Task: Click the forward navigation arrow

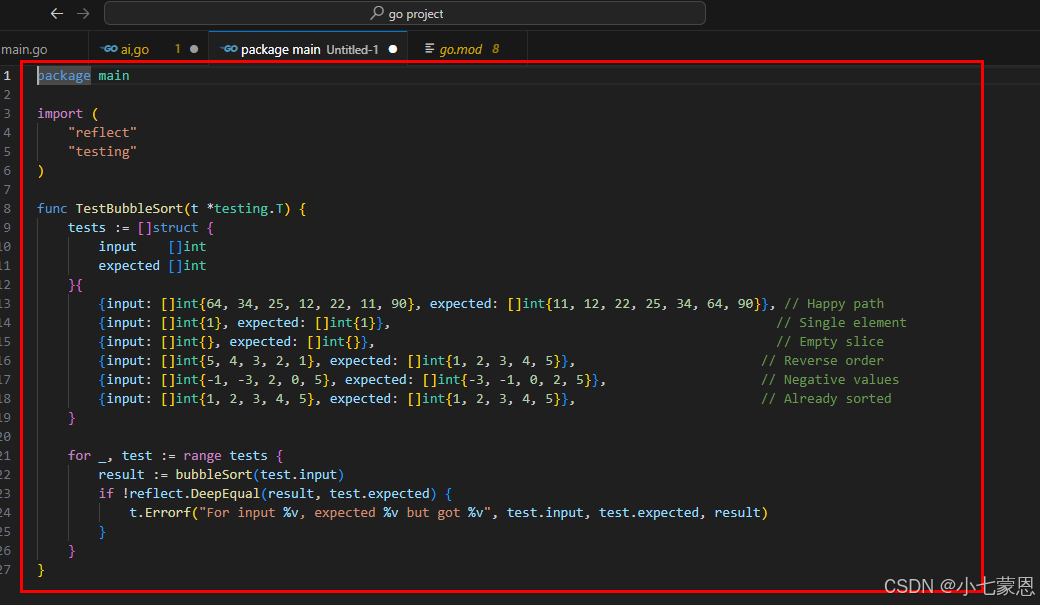Action: click(x=83, y=14)
